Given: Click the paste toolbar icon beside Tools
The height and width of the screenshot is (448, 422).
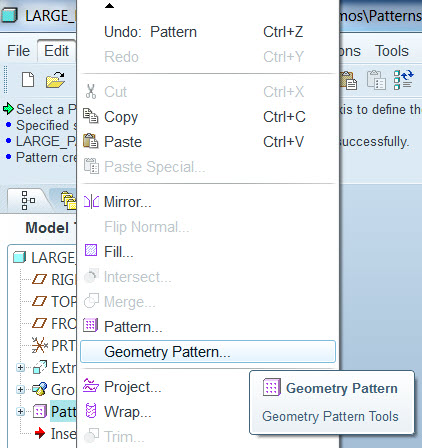Looking at the screenshot, I should tap(348, 80).
